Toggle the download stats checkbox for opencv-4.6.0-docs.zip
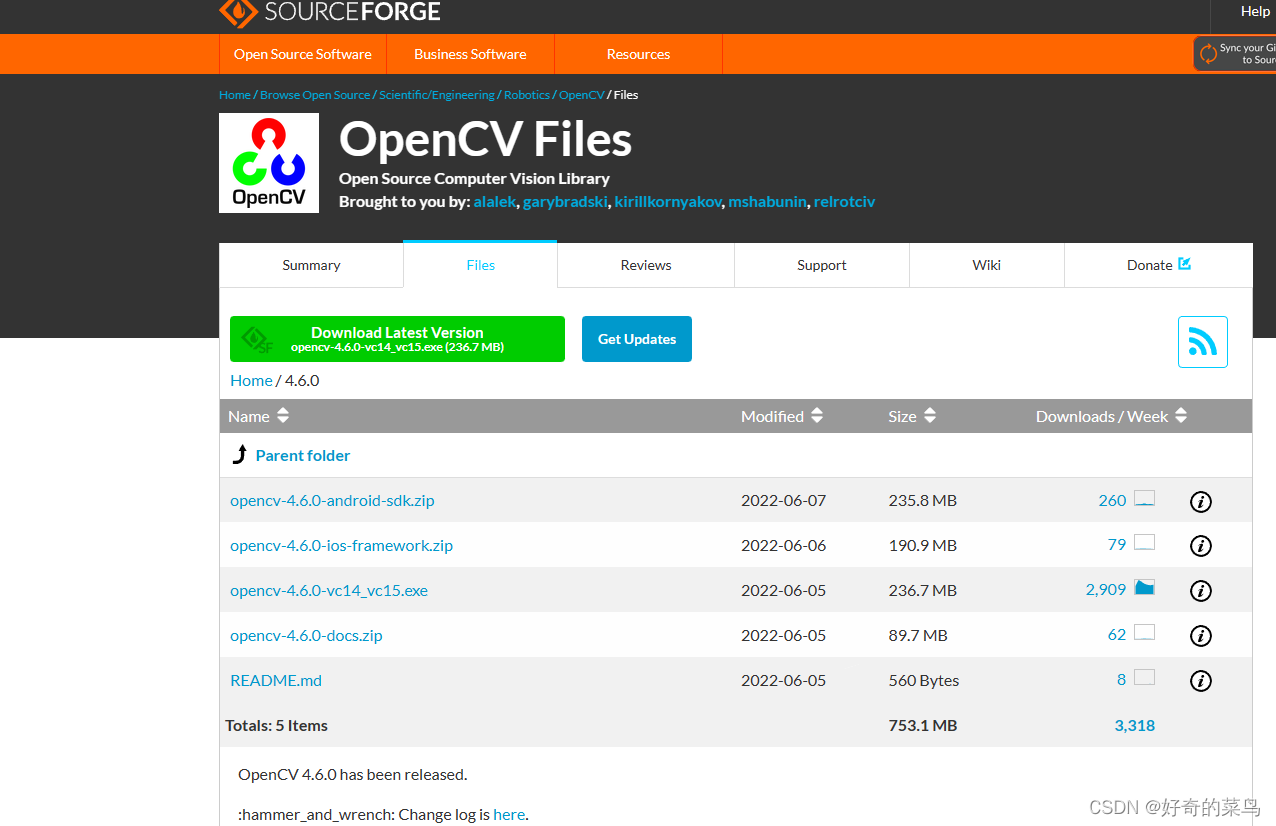The image size is (1276, 826). [x=1143, y=633]
